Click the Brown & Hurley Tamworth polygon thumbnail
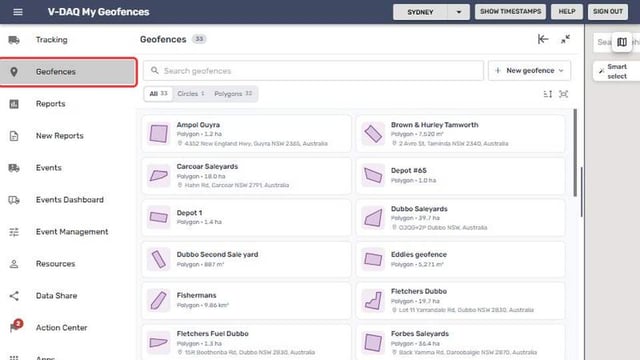 click(x=373, y=133)
